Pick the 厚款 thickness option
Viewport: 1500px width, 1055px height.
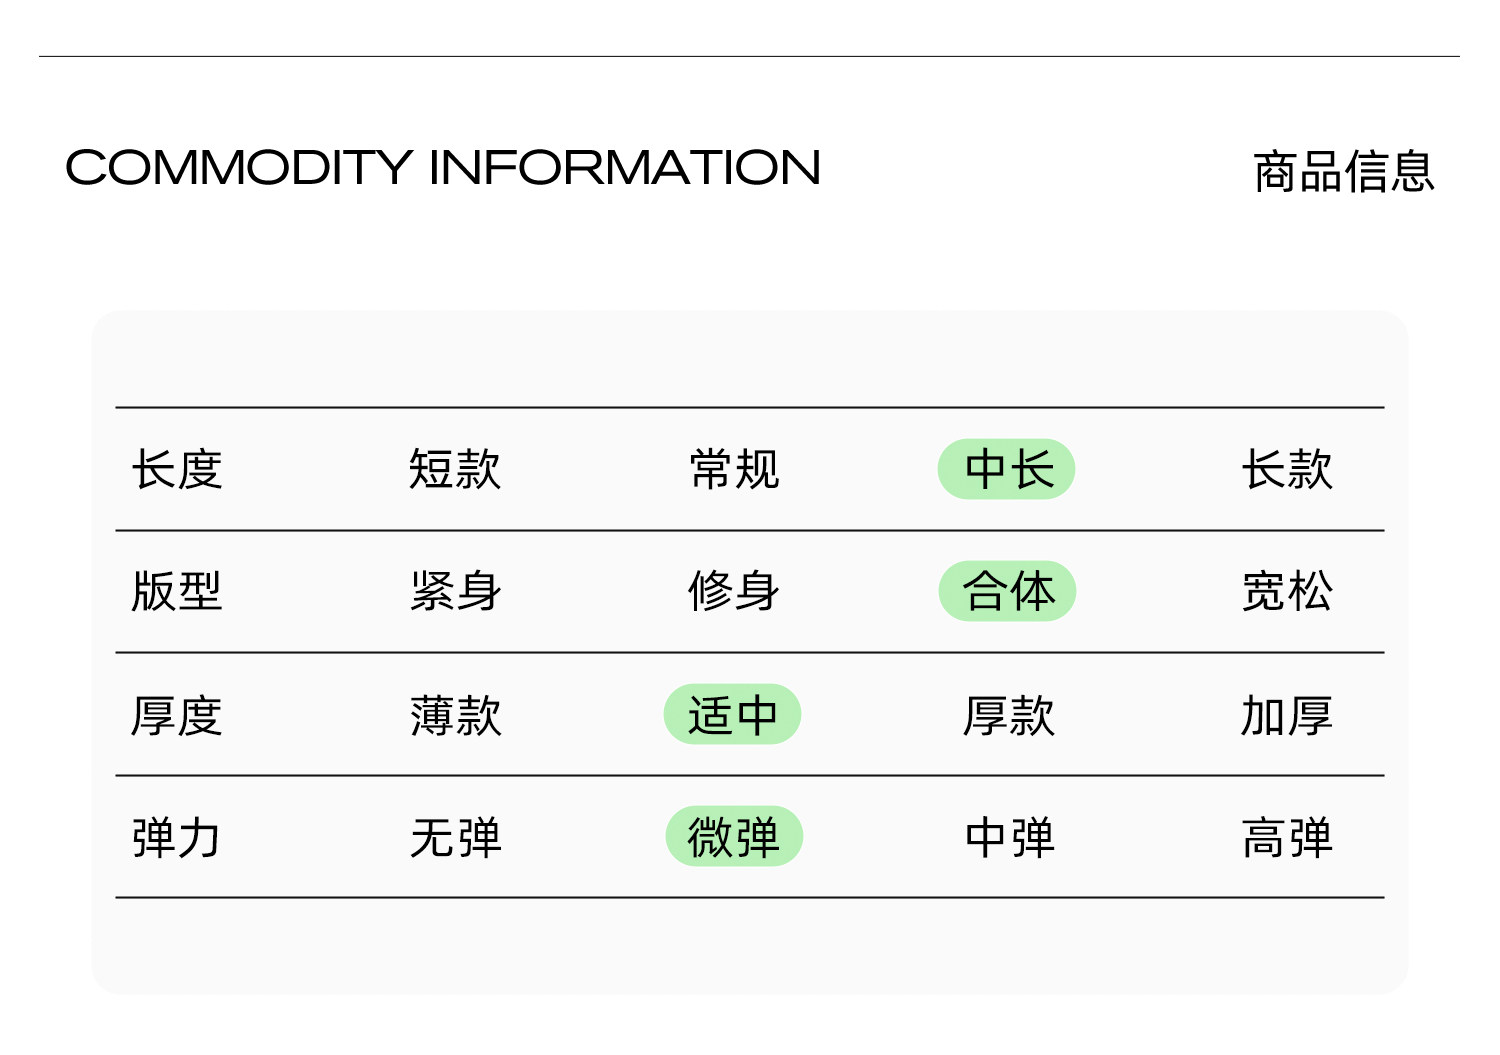pos(1008,715)
